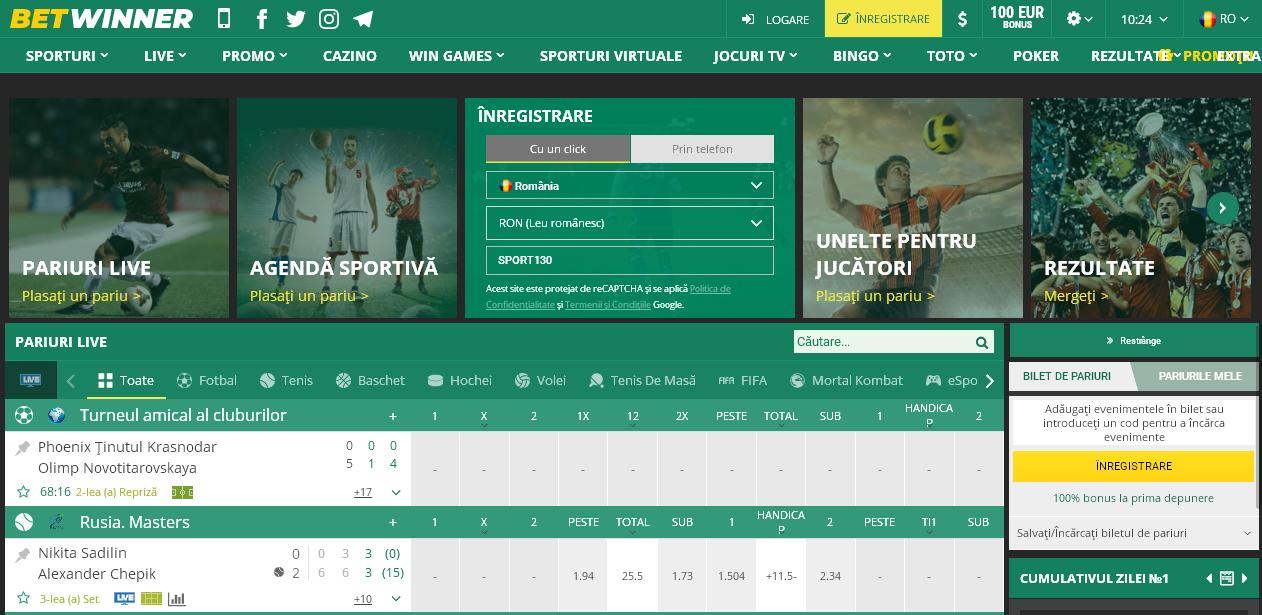The width and height of the screenshot is (1262, 615).
Task: Filter live bets by Tenis
Action: (286, 380)
